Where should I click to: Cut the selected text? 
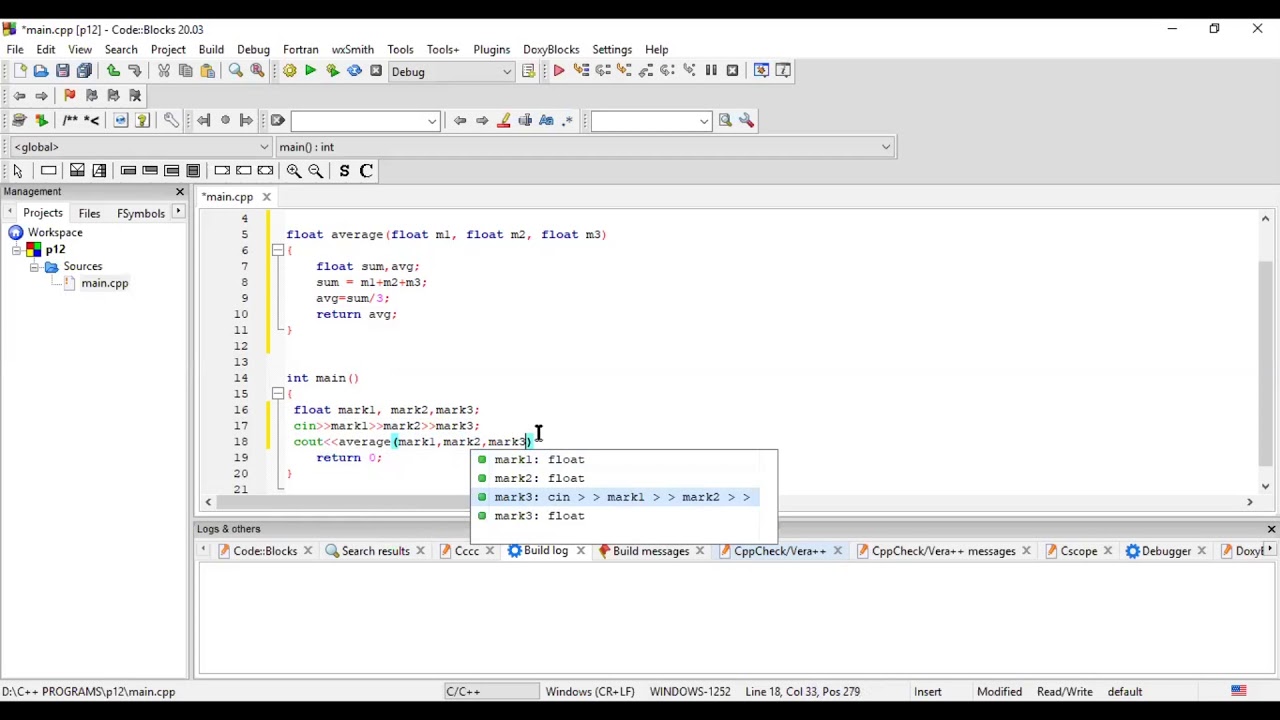[164, 71]
